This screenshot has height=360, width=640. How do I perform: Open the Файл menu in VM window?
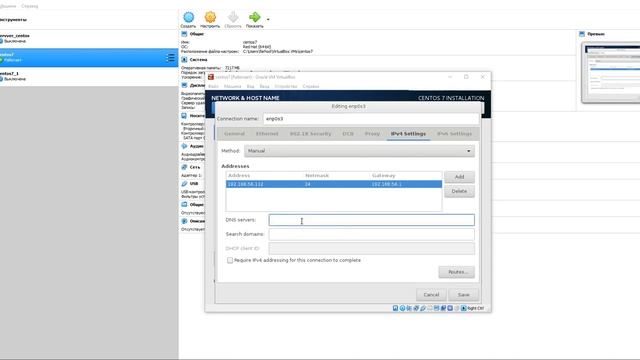point(213,87)
